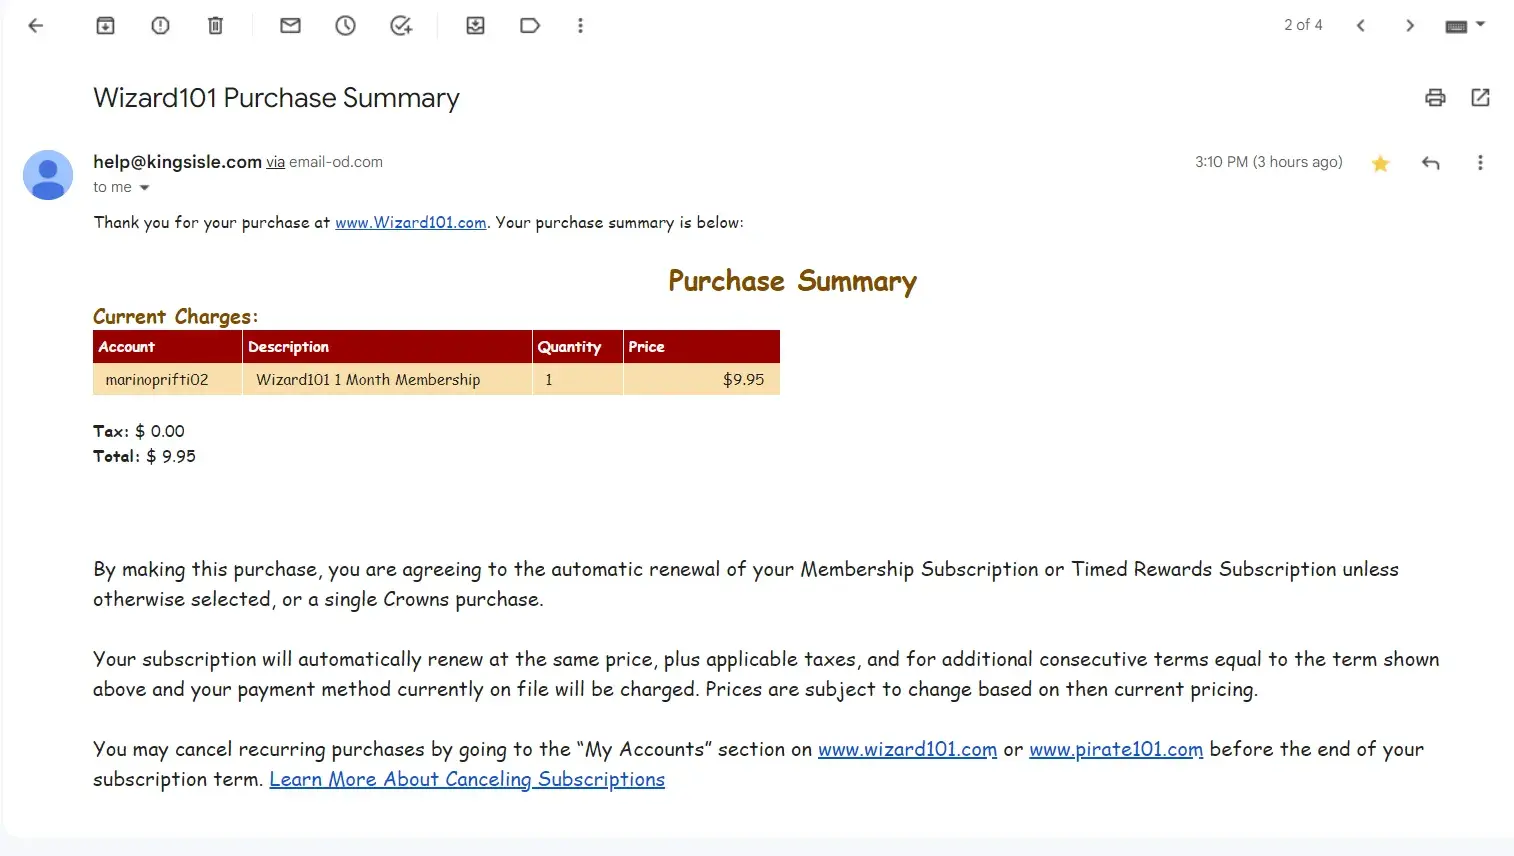1514x856 pixels.
Task: Snooze this email
Action: [345, 26]
